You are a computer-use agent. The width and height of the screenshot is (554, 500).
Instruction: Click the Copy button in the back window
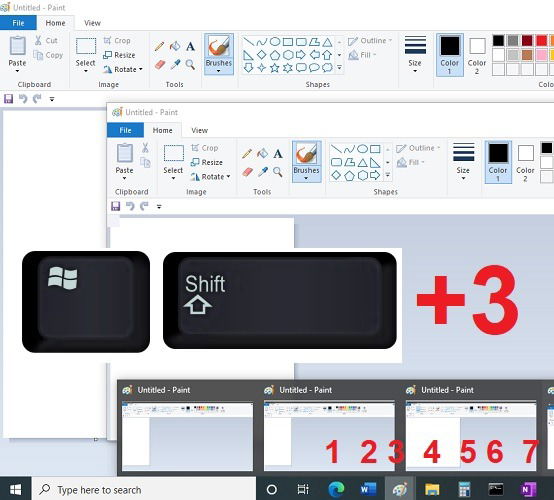coord(48,55)
